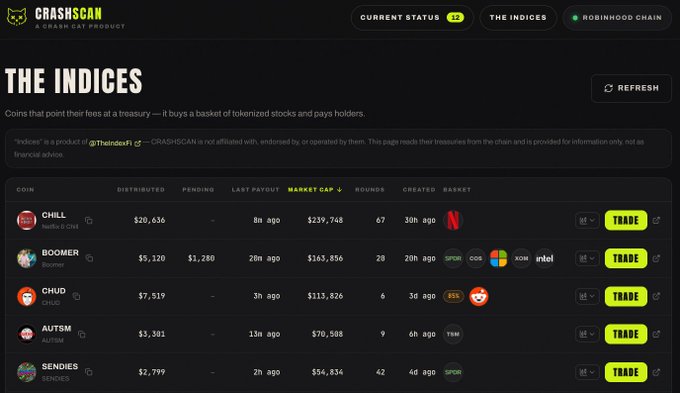Screen dimensions: 680x393
Task: Sort by the Pending column header
Action: click(198, 190)
